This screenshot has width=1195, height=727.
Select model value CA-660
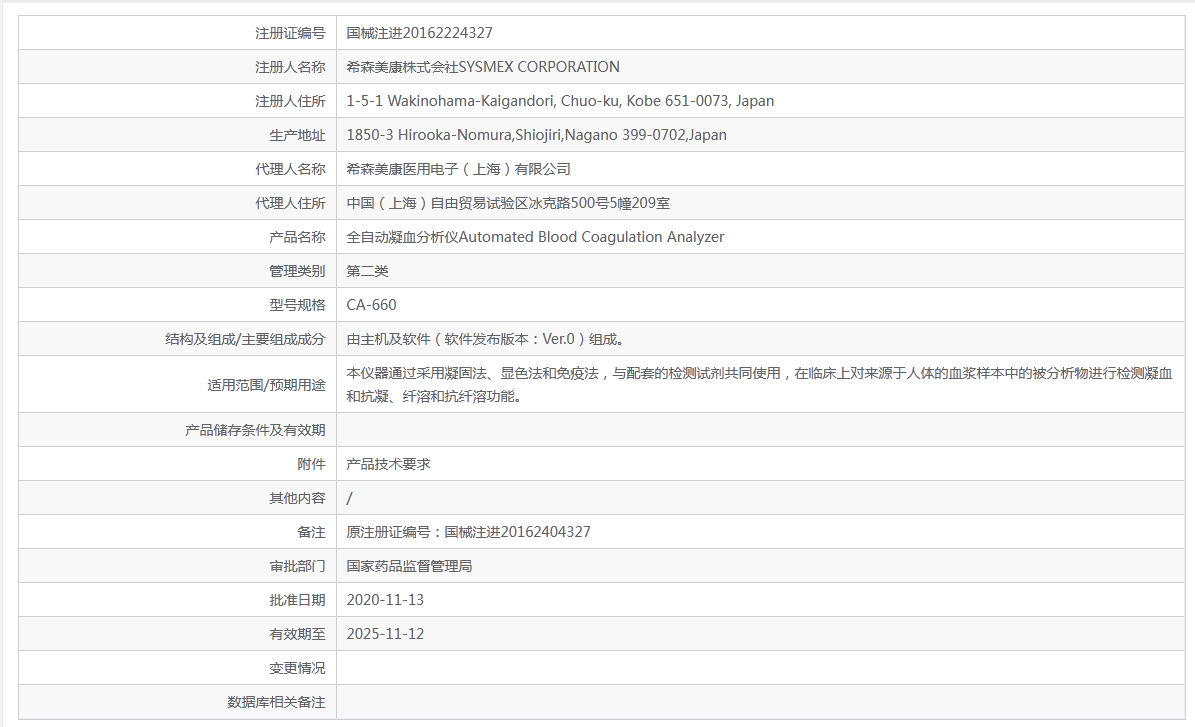point(371,305)
